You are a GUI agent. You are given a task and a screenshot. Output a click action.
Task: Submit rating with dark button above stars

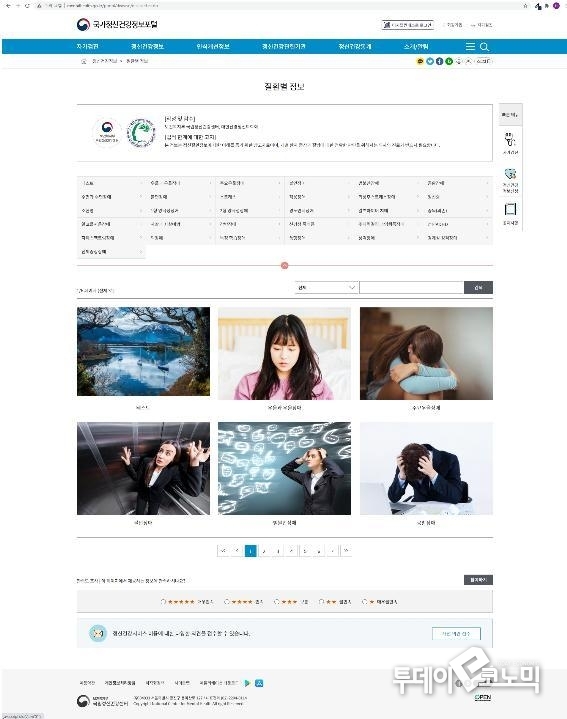point(478,580)
